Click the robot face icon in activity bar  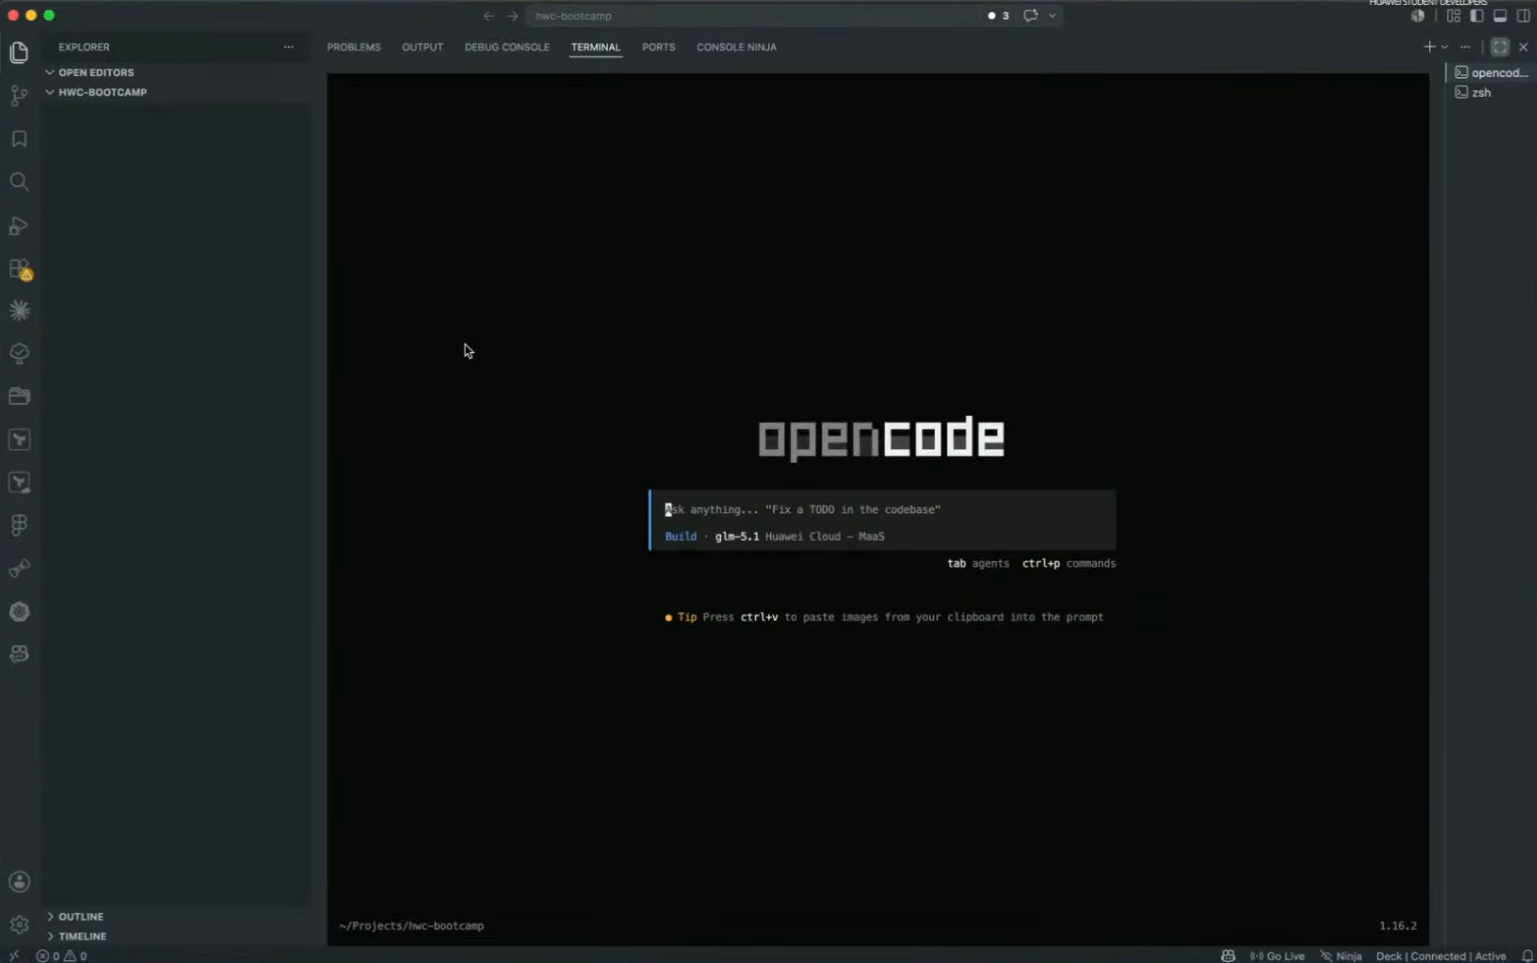click(x=19, y=654)
